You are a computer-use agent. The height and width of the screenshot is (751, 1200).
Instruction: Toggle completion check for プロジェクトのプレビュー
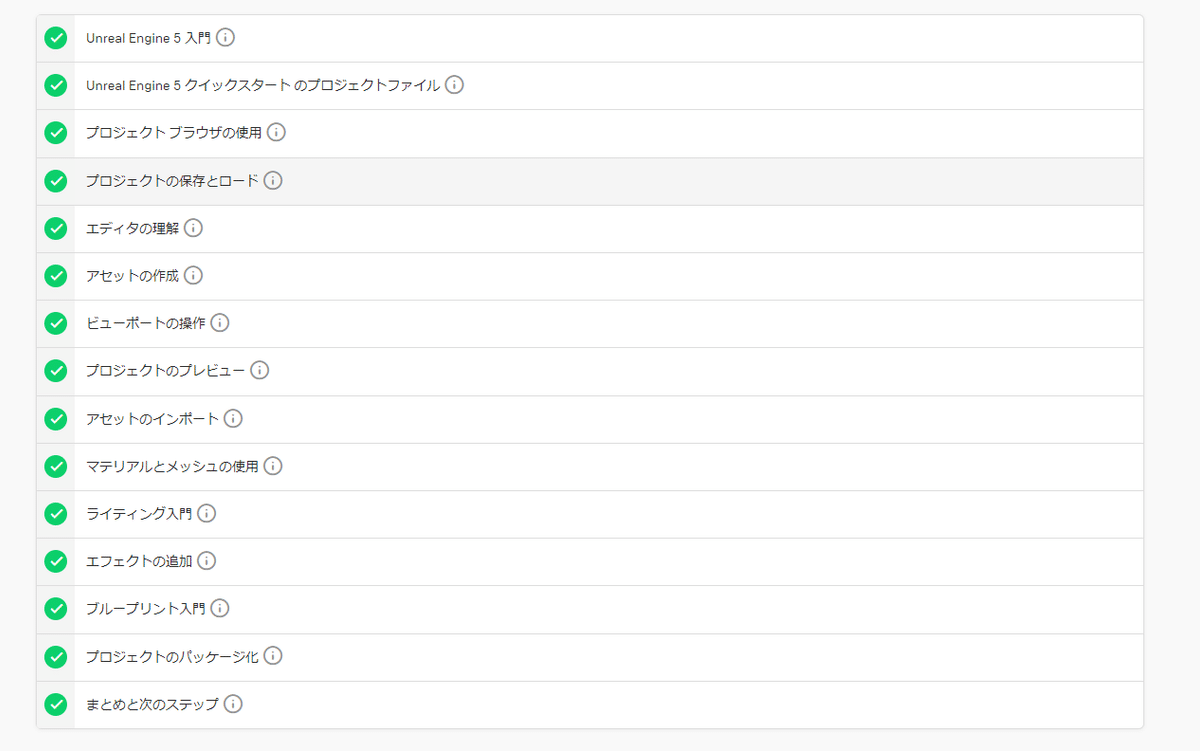pos(56,370)
